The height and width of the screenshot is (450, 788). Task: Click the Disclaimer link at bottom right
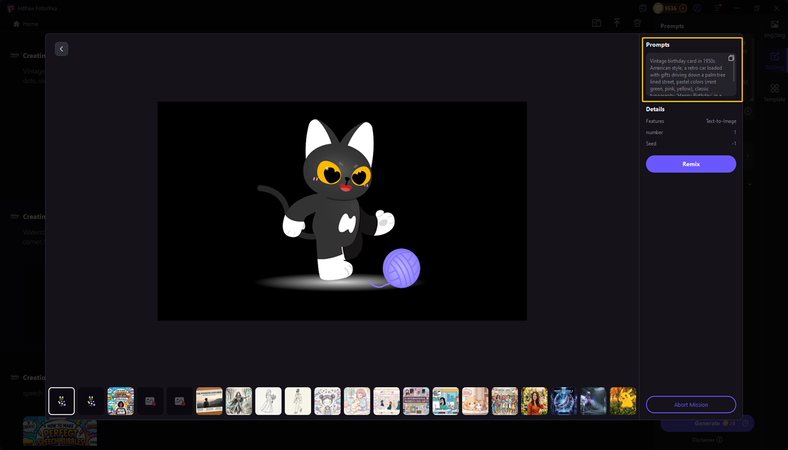click(707, 440)
